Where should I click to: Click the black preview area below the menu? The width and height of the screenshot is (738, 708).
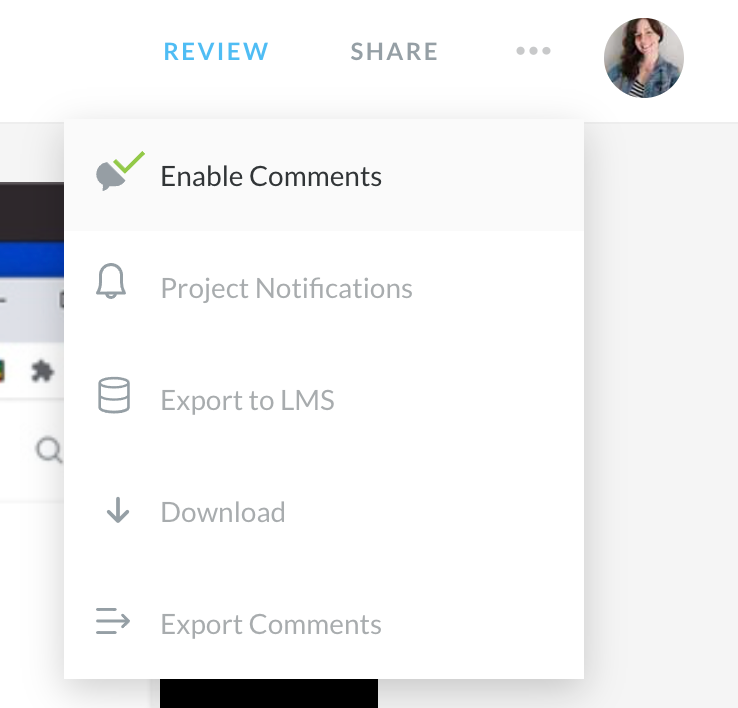pos(268,694)
